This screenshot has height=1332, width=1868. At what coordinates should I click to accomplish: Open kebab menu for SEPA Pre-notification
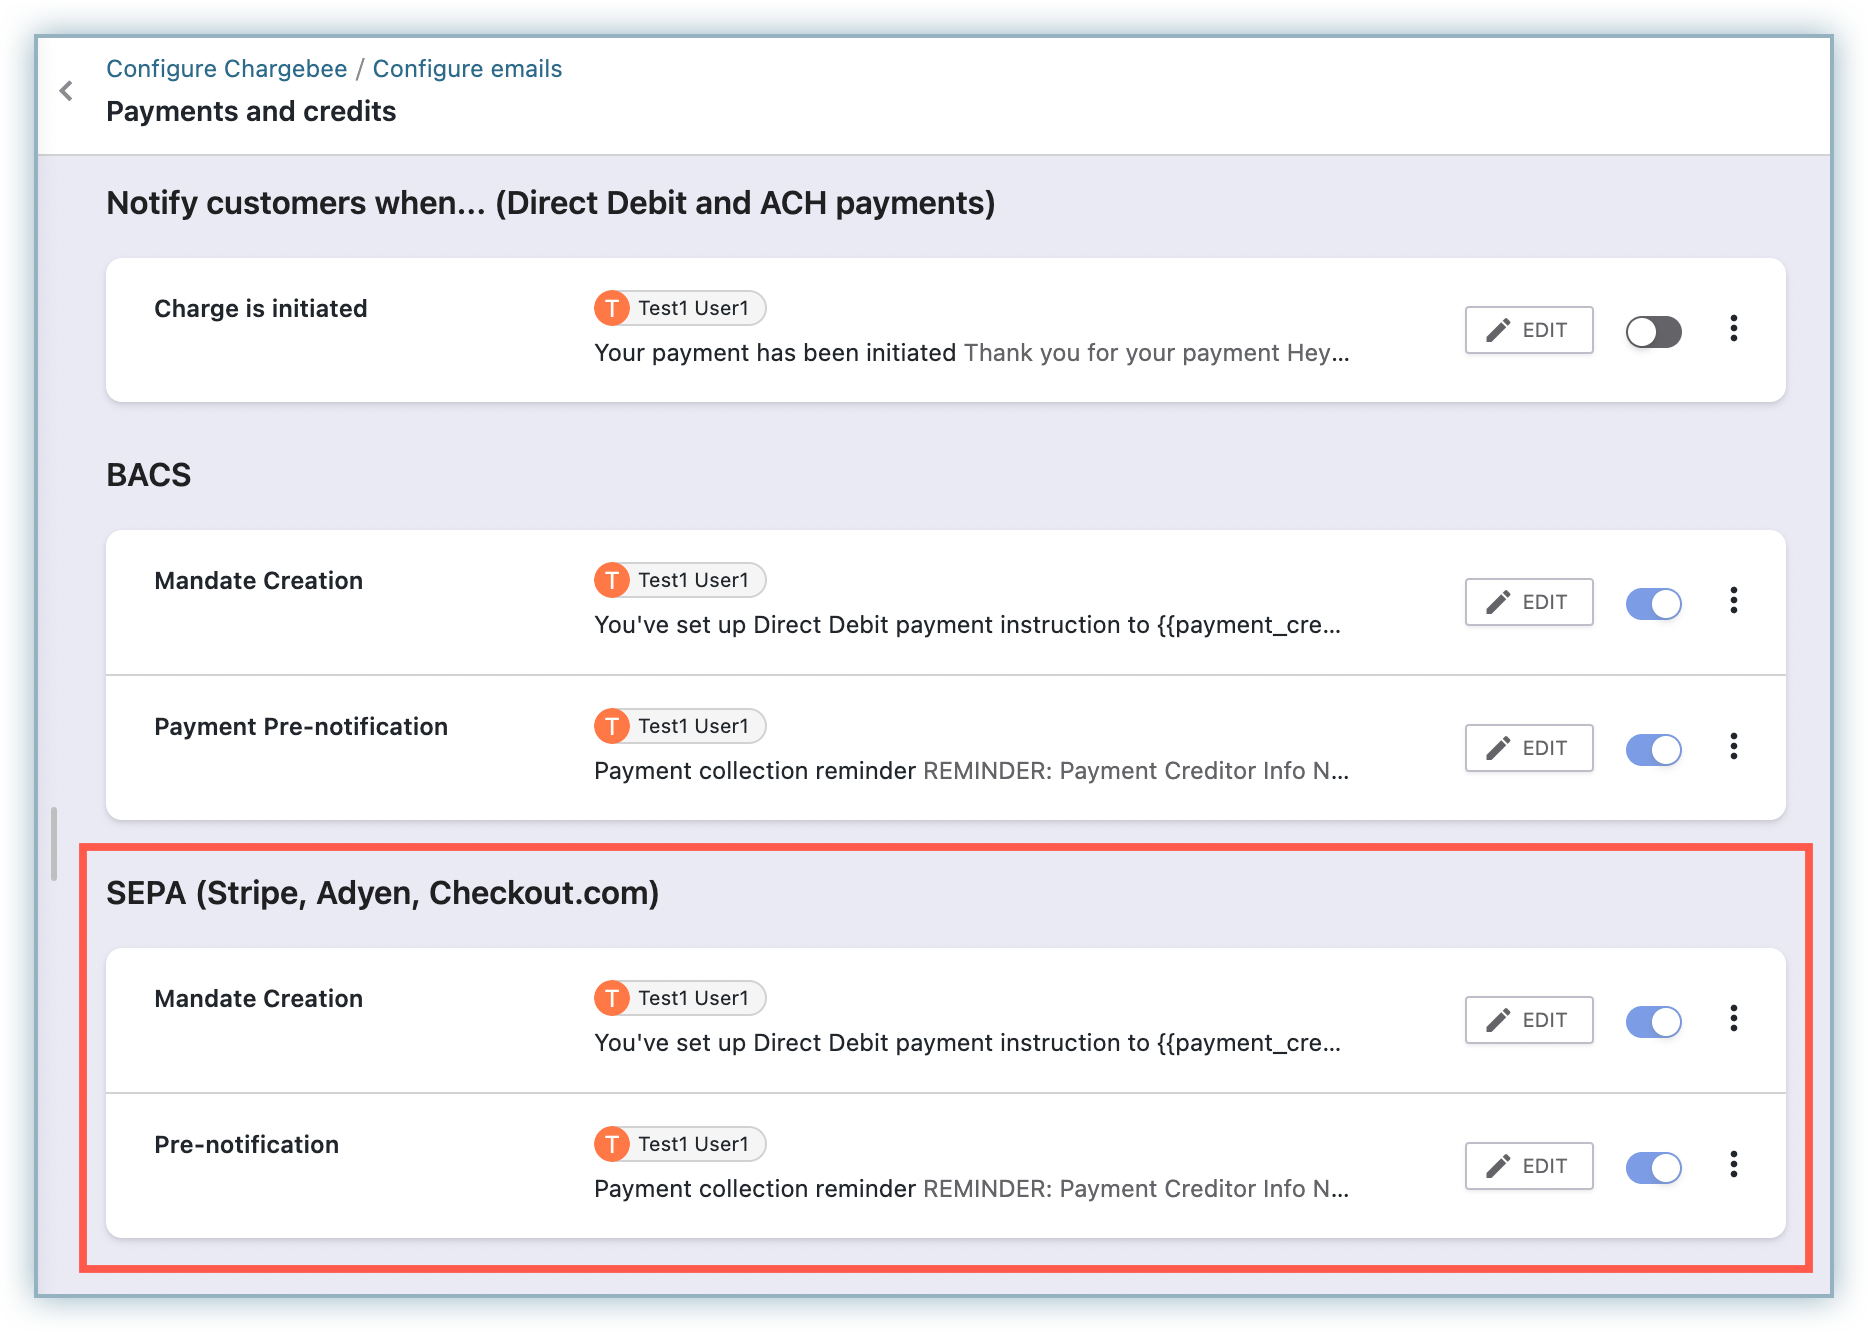tap(1733, 1165)
